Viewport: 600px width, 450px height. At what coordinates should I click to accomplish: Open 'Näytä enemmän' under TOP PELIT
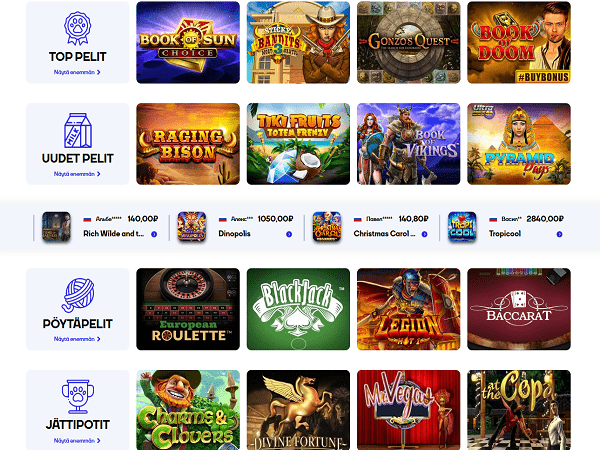tap(77, 72)
